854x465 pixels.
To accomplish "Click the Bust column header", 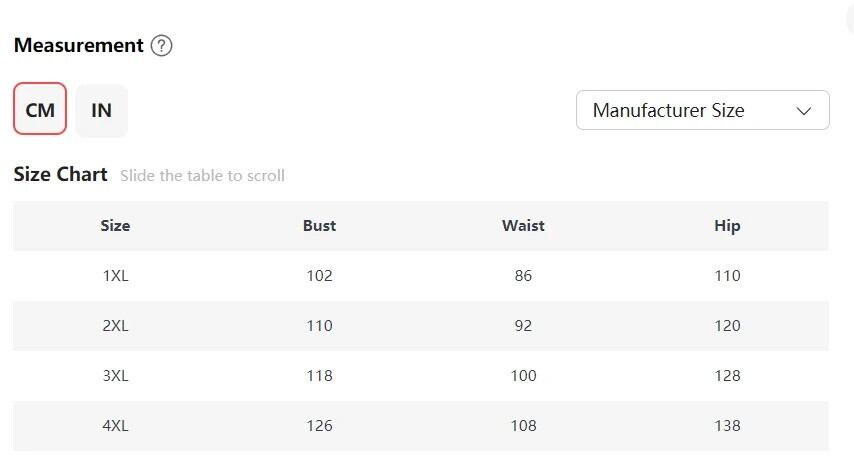I will tap(319, 226).
